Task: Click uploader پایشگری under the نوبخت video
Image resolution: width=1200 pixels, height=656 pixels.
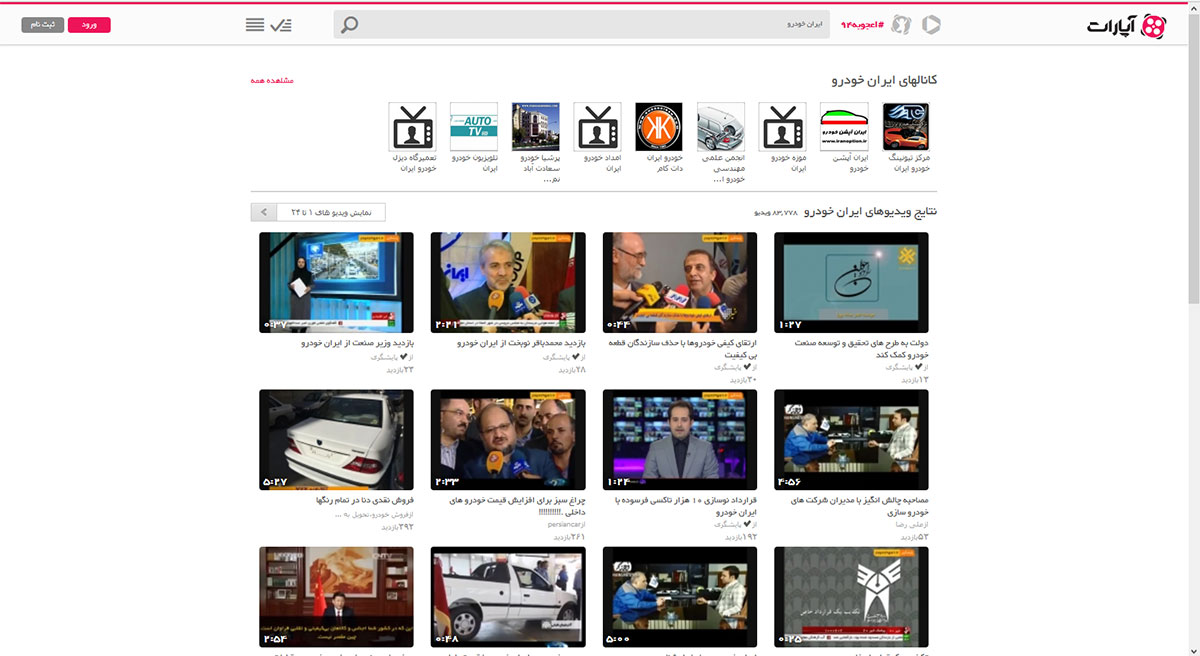Action: (x=555, y=356)
